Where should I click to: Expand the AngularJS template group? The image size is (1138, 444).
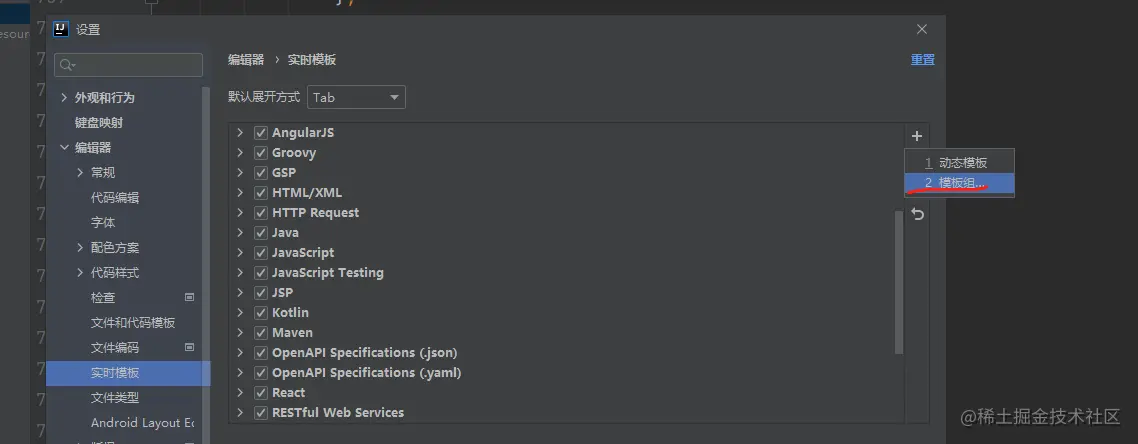click(240, 133)
